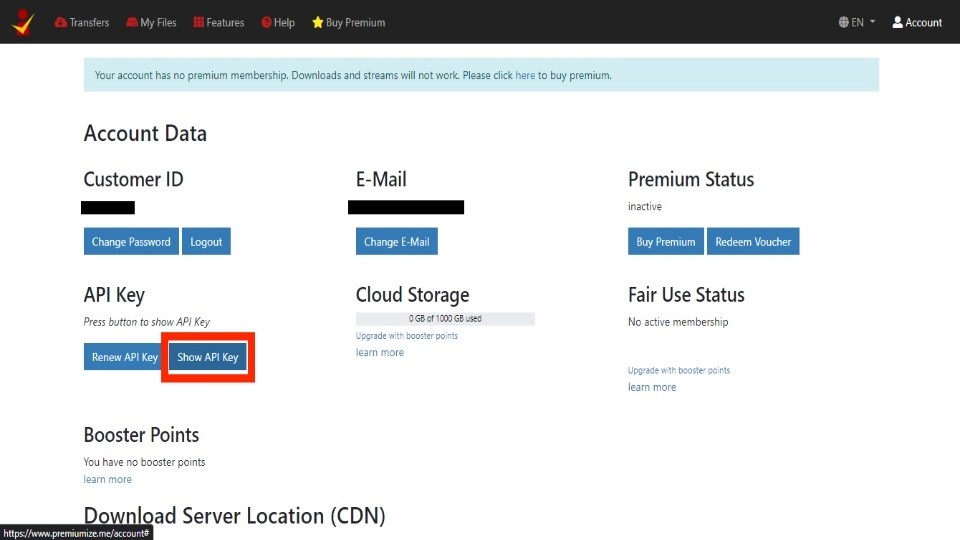The image size is (960, 540).
Task: Click the 'Account Data' heading
Action: tap(145, 133)
